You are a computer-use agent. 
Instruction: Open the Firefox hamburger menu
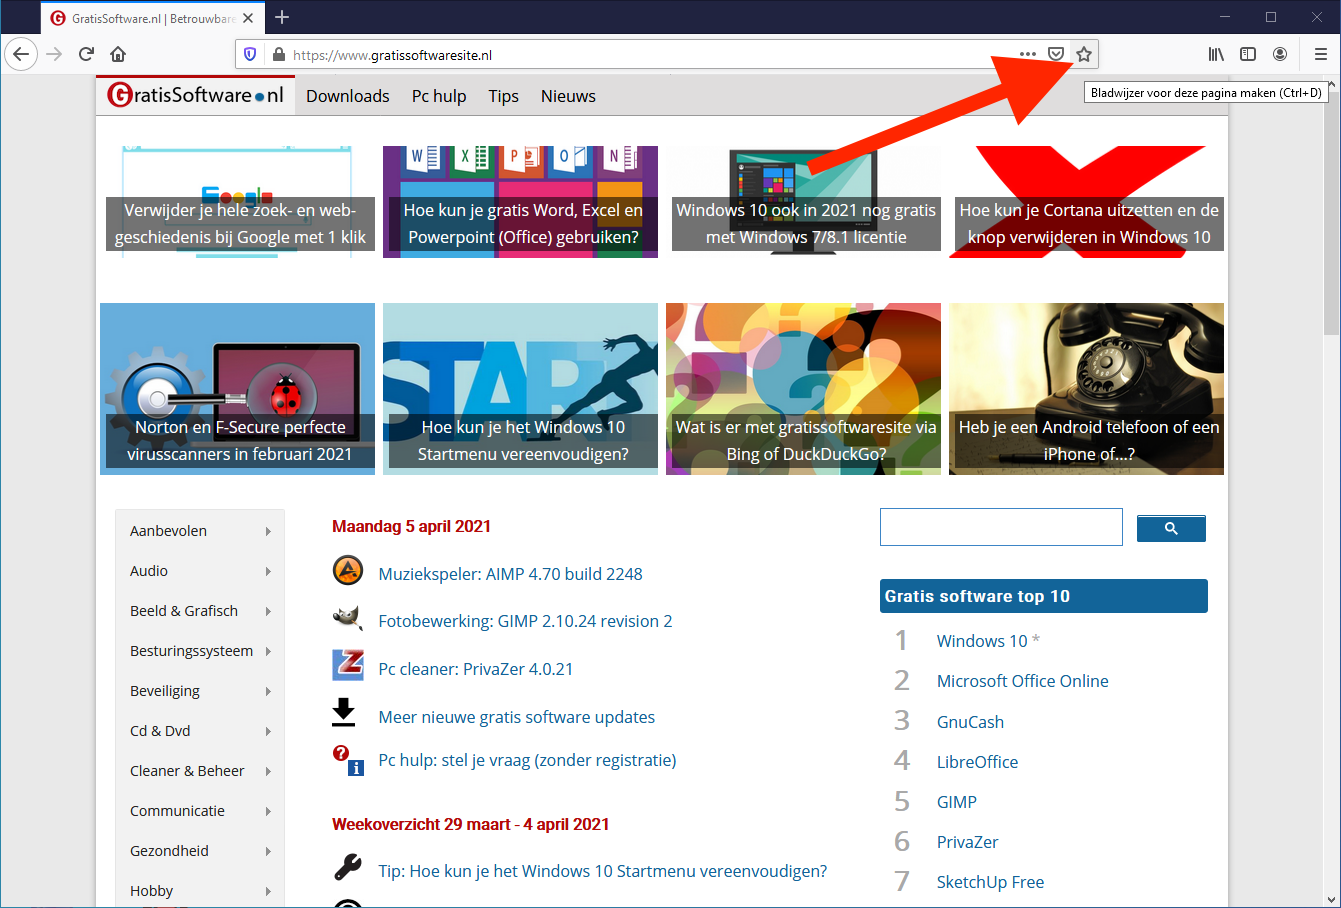pos(1320,54)
